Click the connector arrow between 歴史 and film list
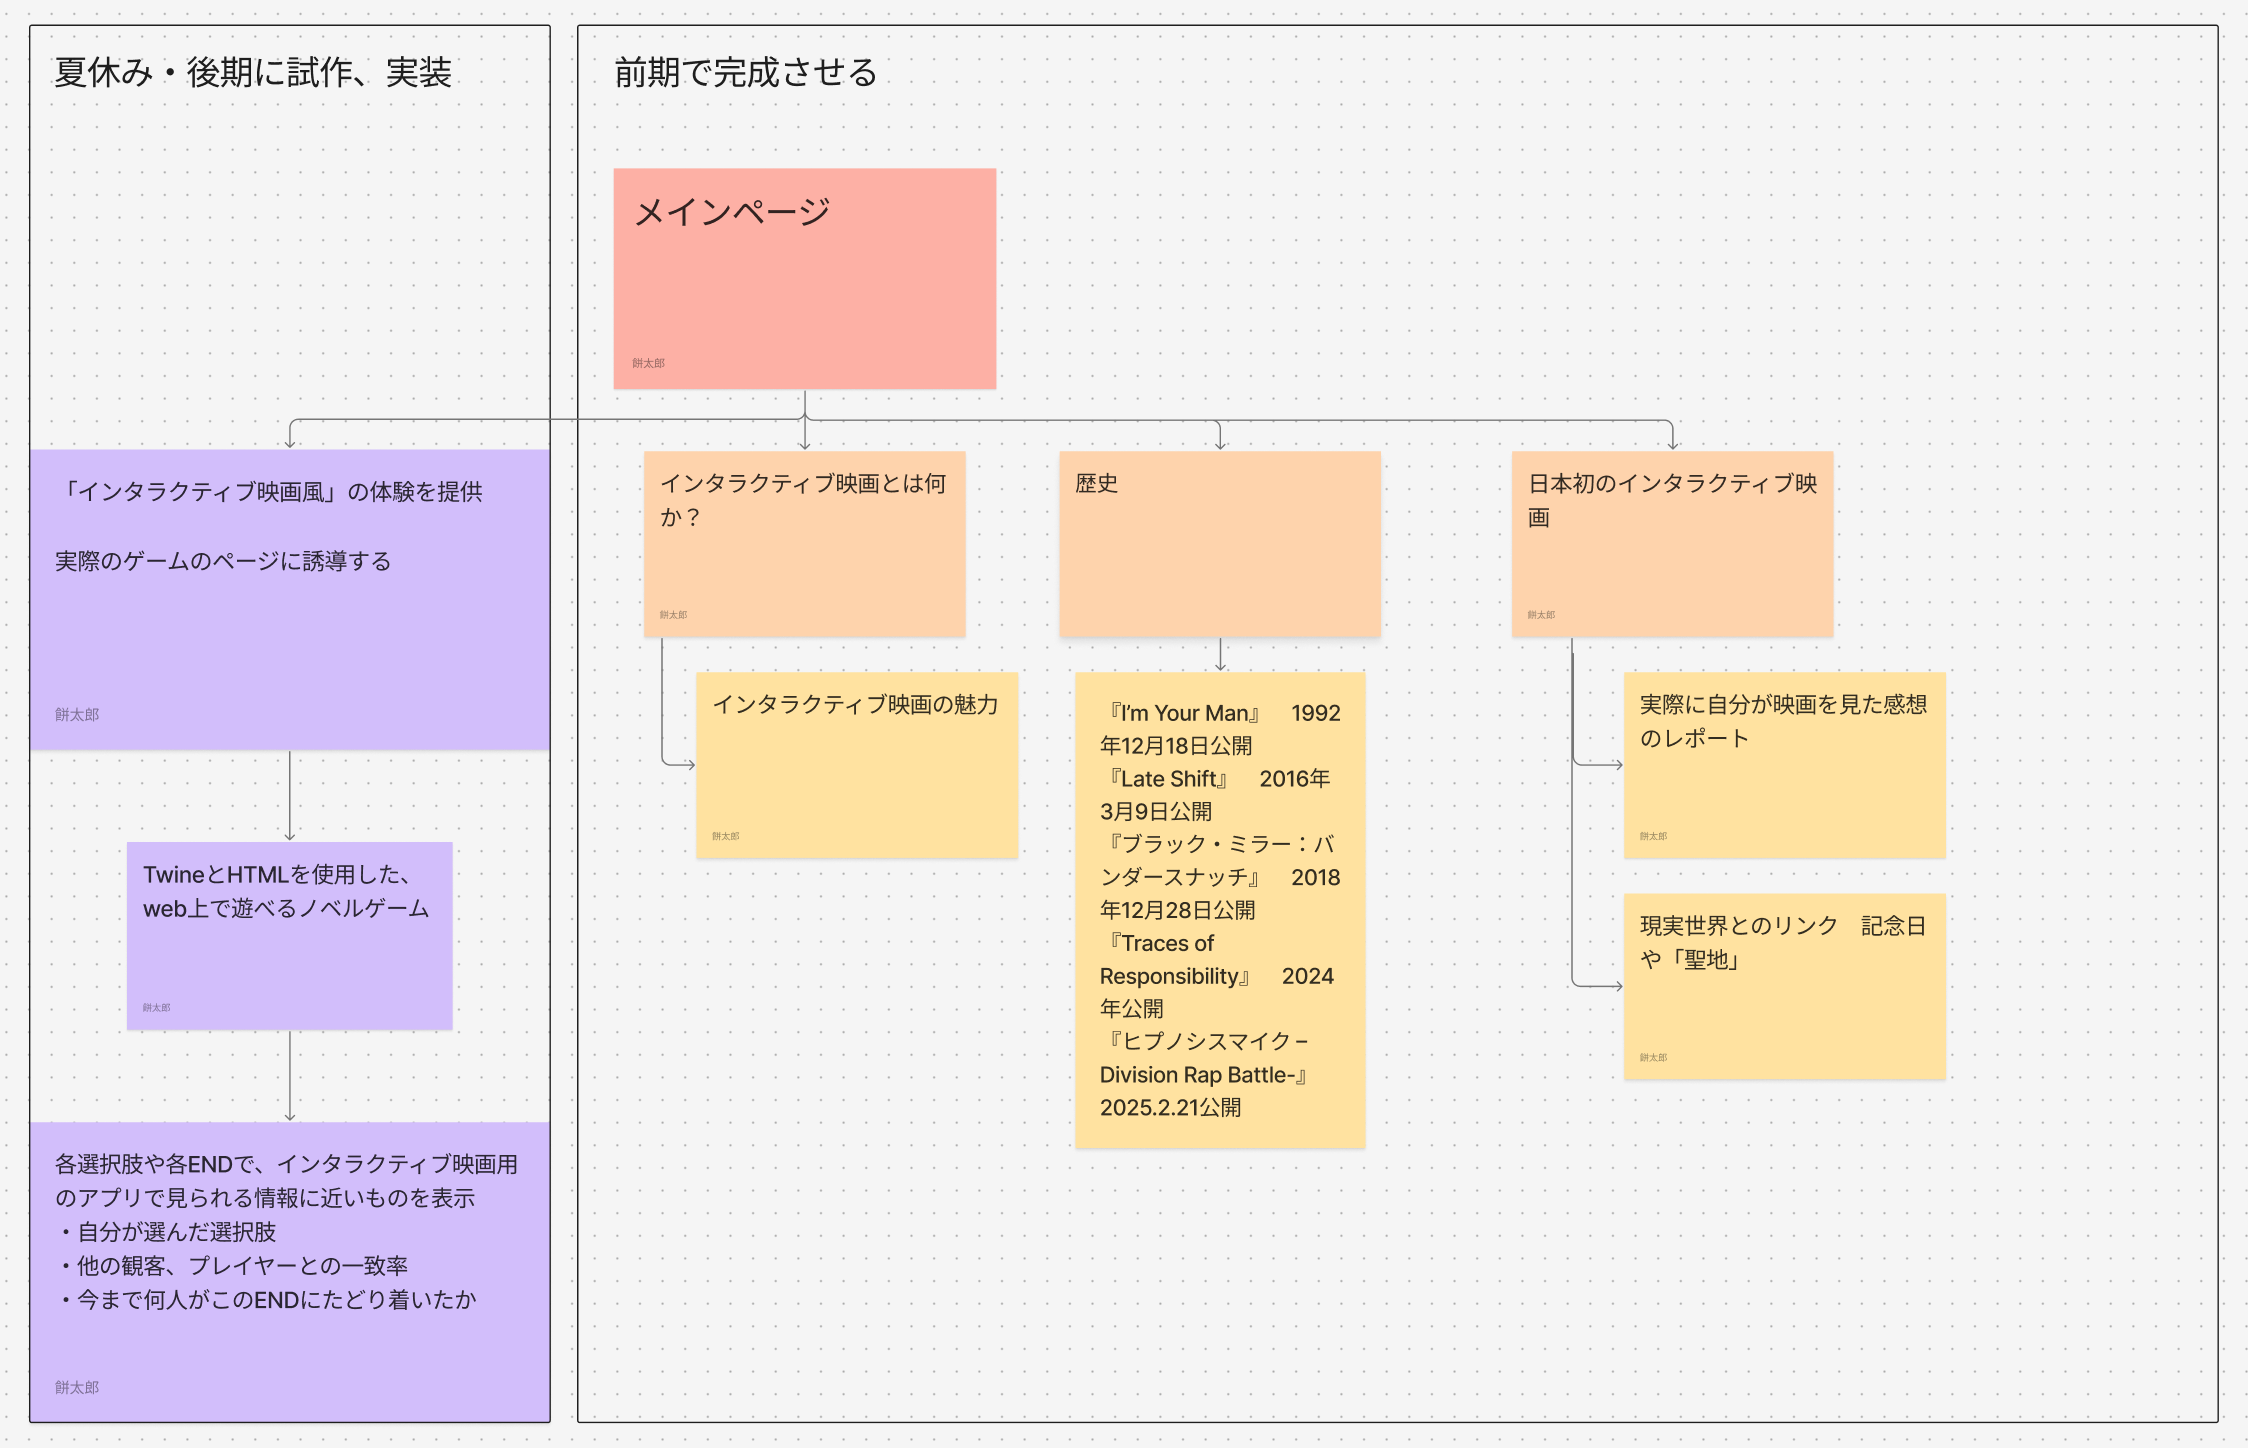Image resolution: width=2248 pixels, height=1448 pixels. [1220, 655]
